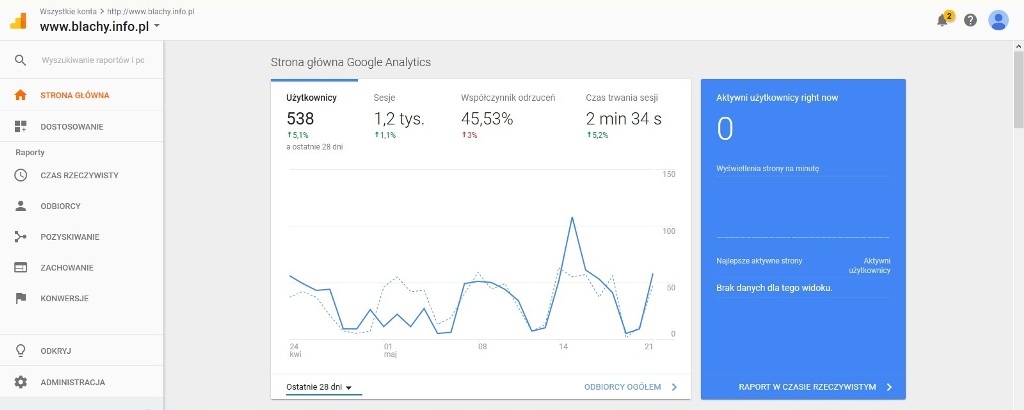The width and height of the screenshot is (1024, 410).
Task: Open the user account avatar
Action: click(x=998, y=20)
